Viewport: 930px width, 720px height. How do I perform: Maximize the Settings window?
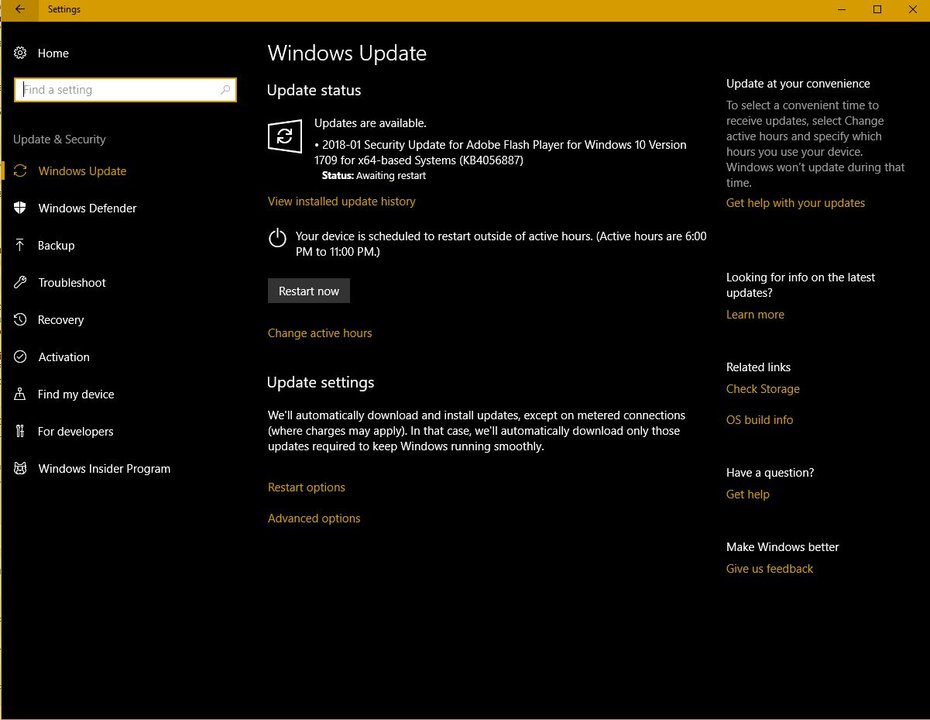pos(877,9)
